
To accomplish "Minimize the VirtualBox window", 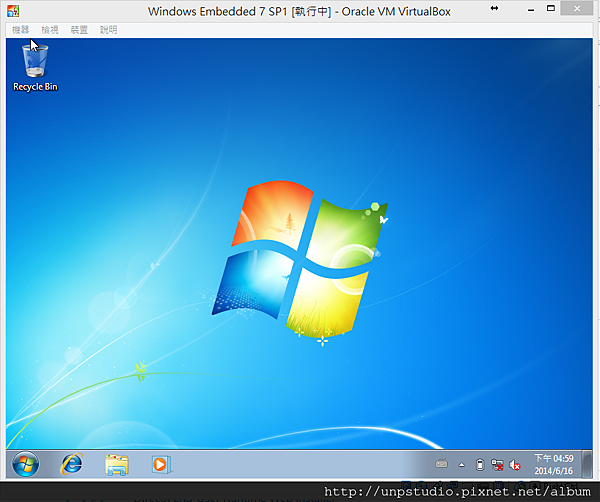I will pyautogui.click(x=531, y=10).
